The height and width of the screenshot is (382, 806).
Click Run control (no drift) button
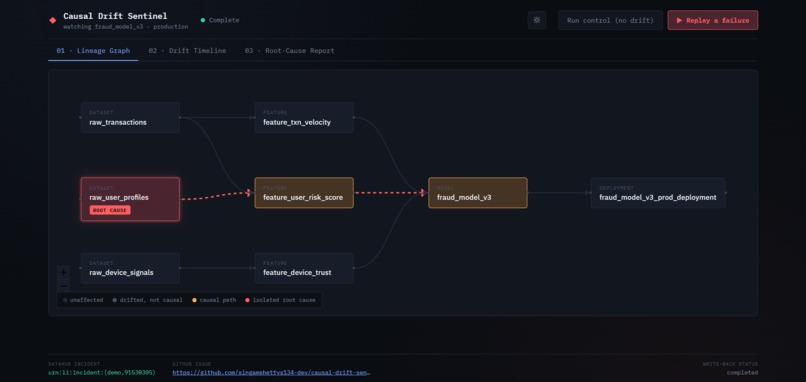(x=610, y=21)
